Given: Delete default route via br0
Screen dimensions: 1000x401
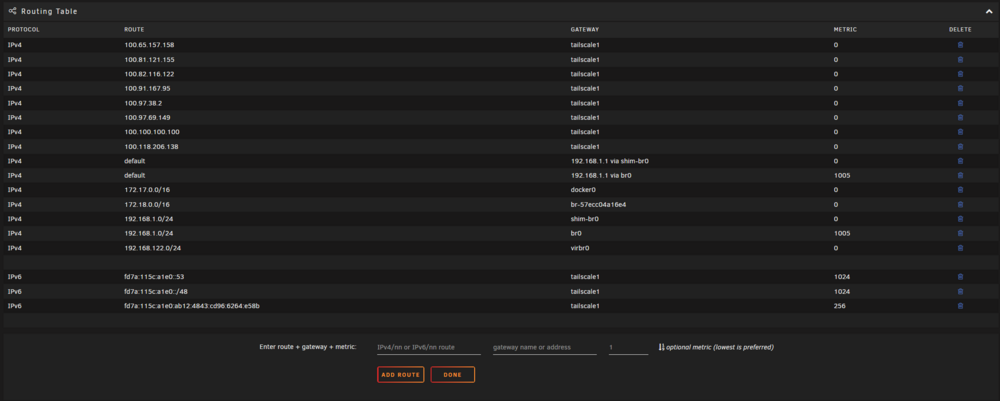Looking at the screenshot, I should click(960, 175).
